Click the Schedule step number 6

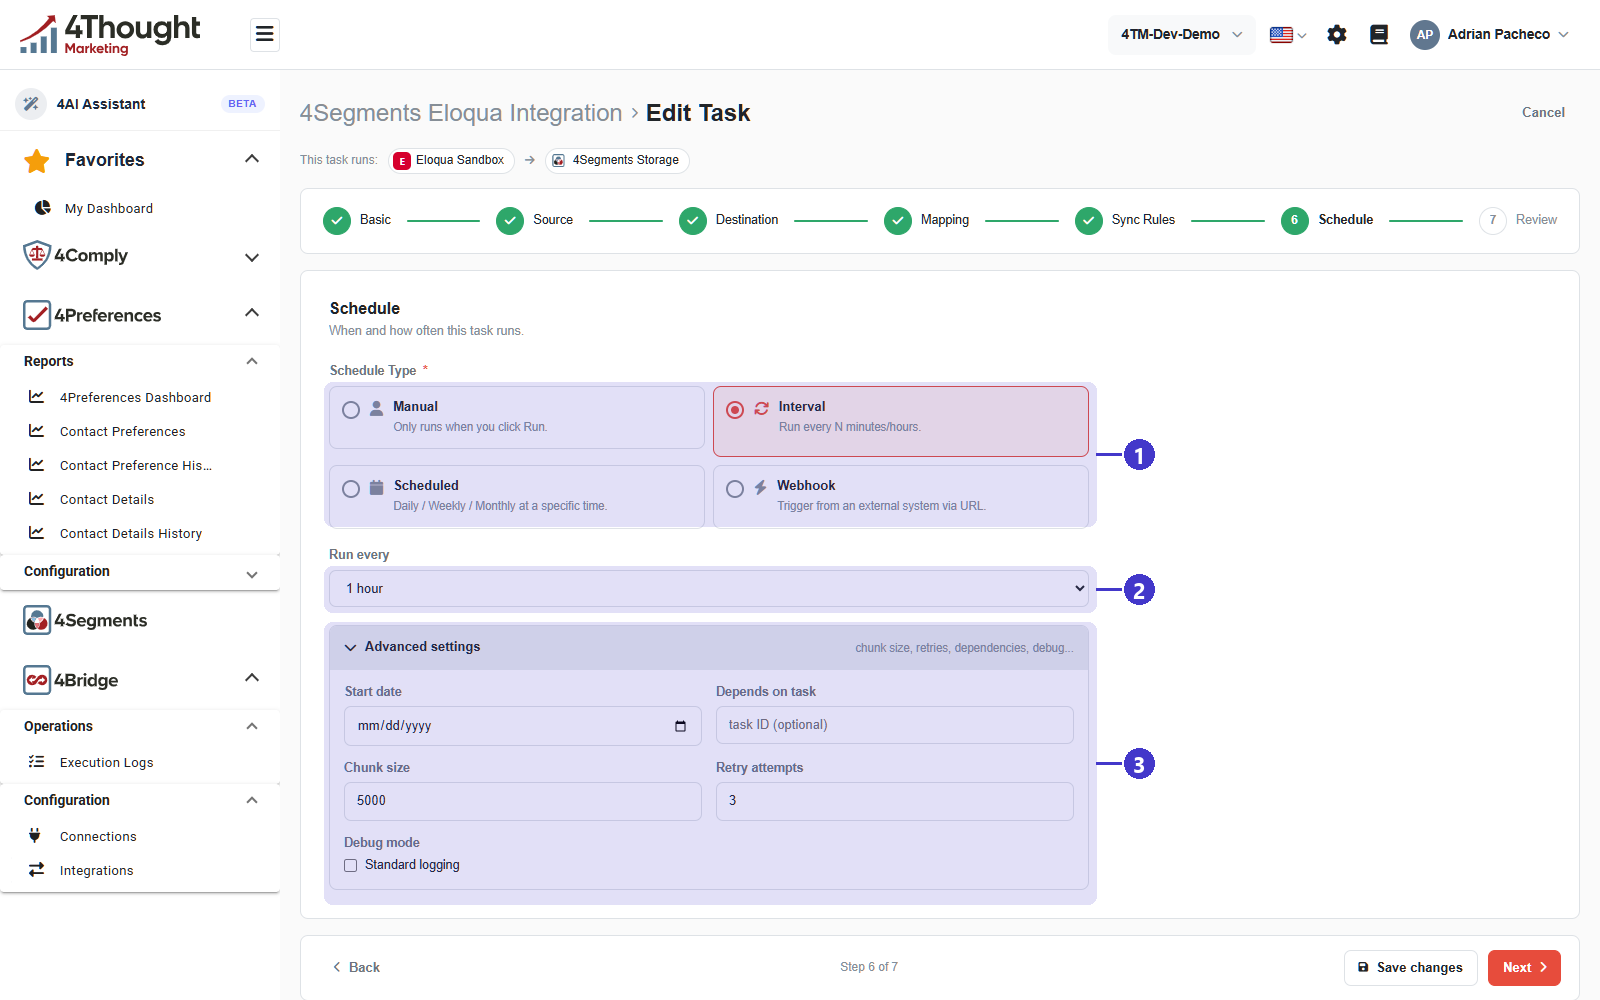(x=1295, y=220)
